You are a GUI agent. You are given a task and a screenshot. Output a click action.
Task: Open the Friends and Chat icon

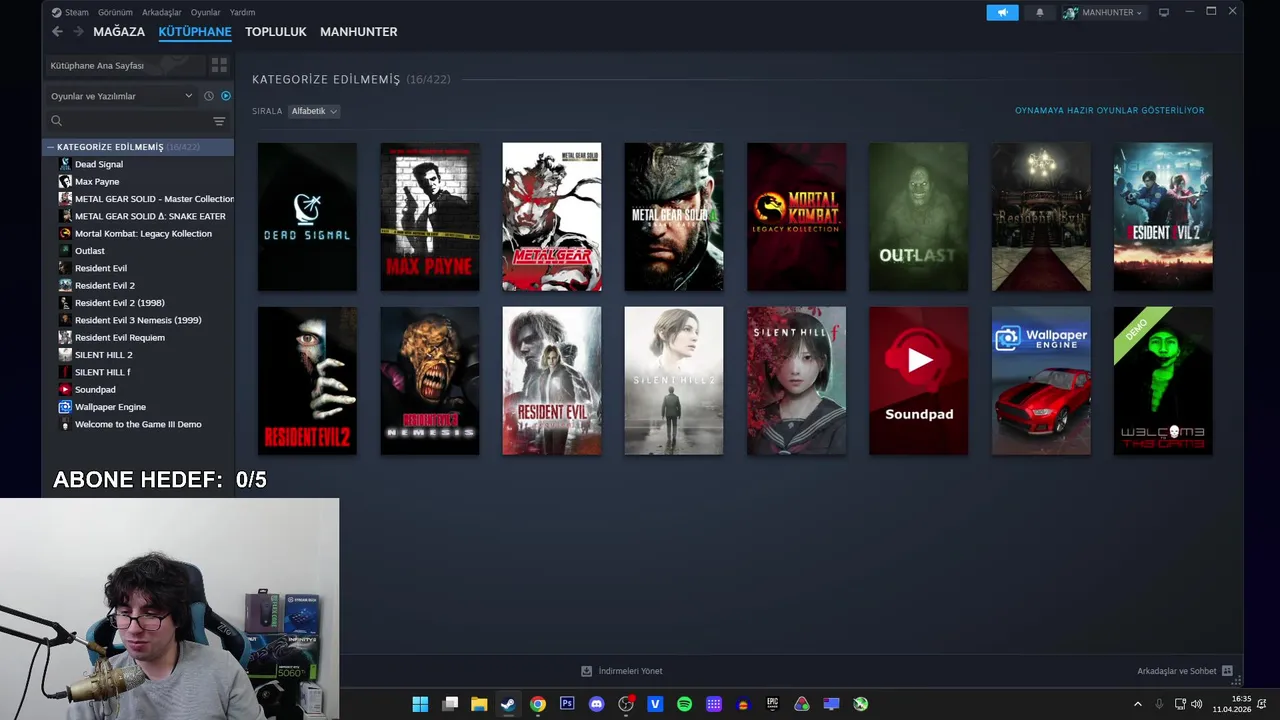[1227, 671]
